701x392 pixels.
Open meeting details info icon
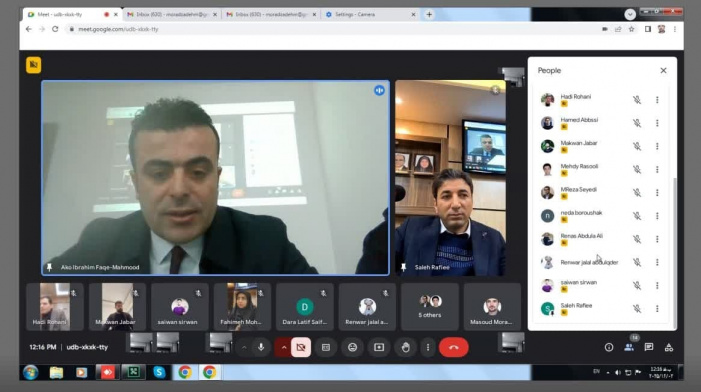[608, 347]
